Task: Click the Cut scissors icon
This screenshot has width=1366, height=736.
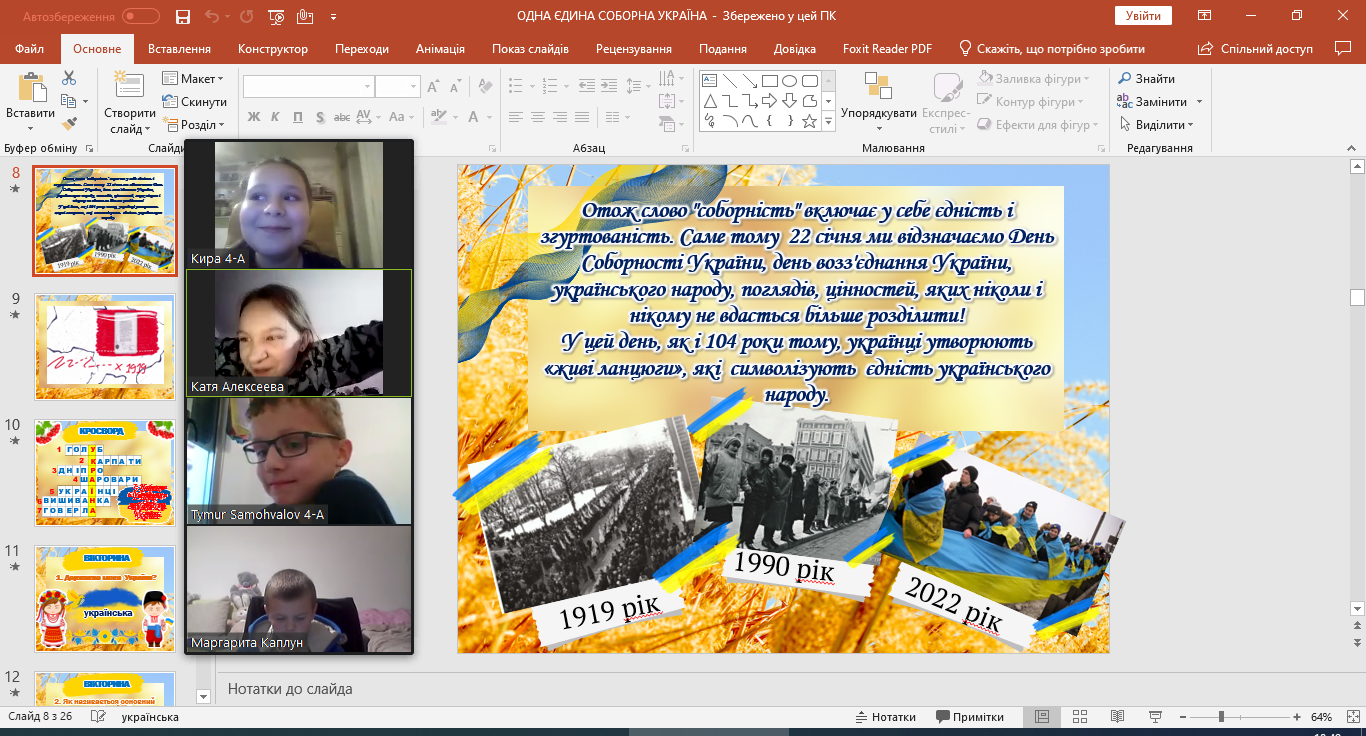Action: coord(69,78)
